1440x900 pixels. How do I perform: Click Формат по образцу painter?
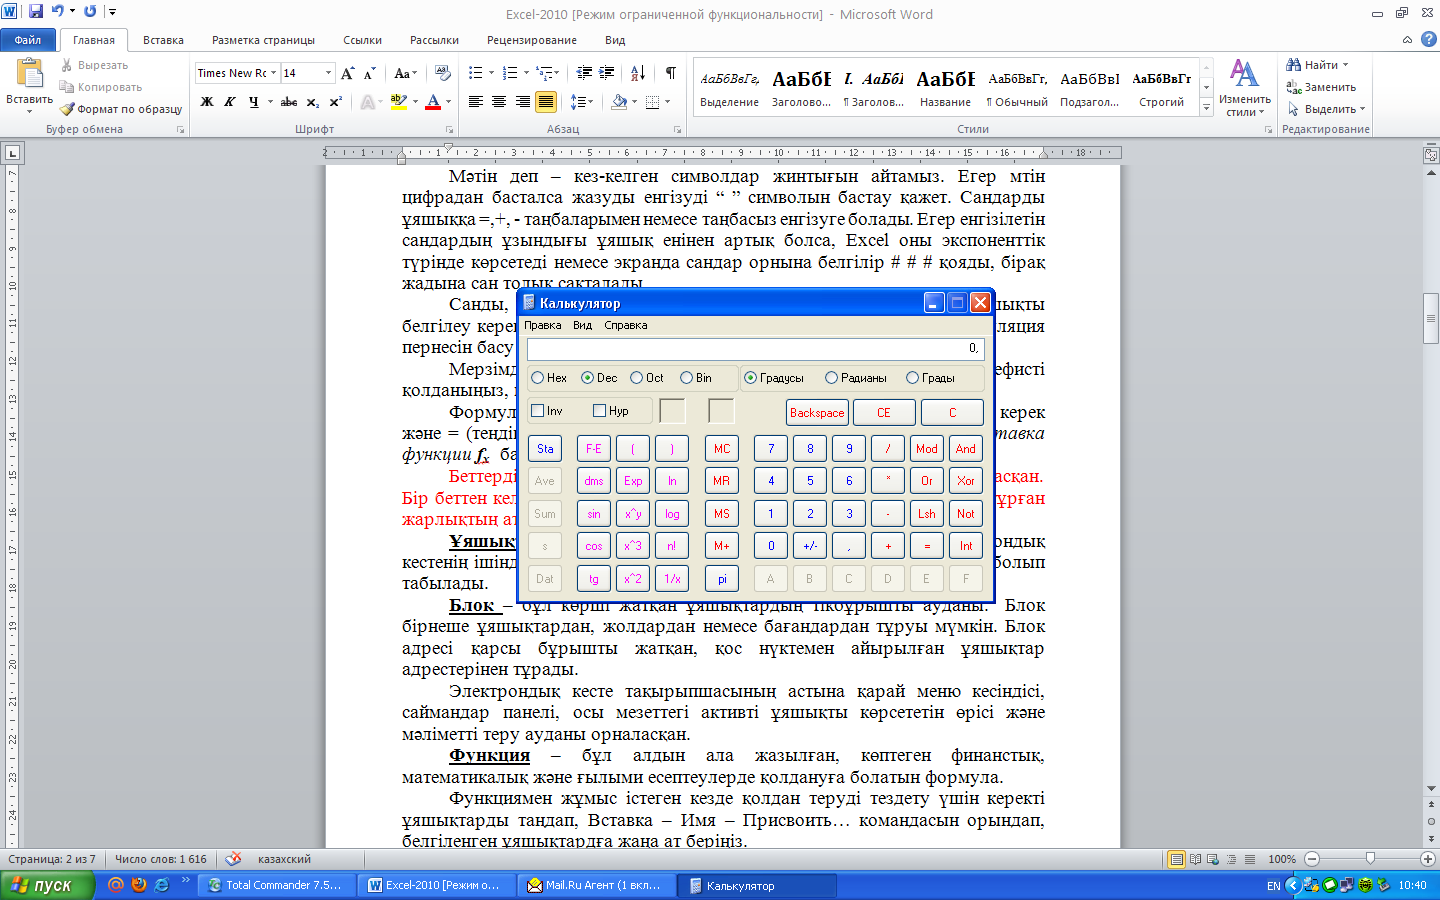click(121, 109)
